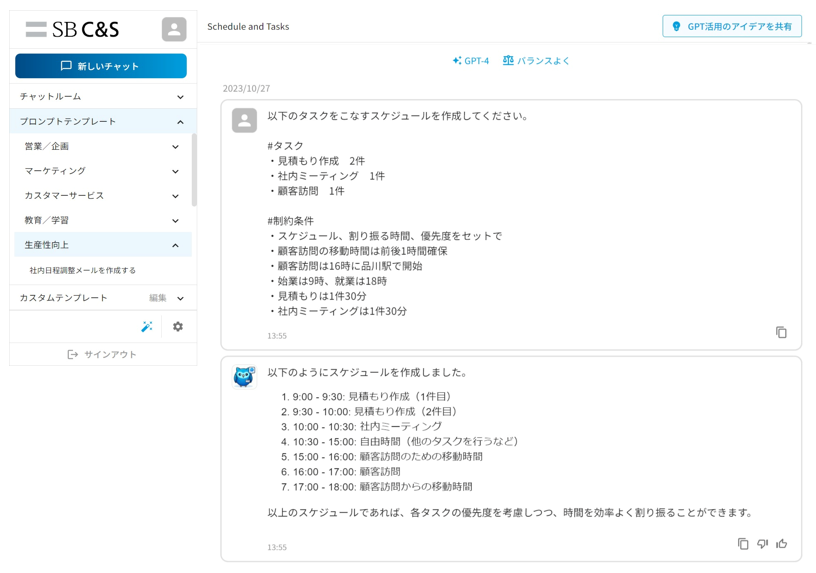Open 社内日程調整メールを作成する template
Screen dimensions: 816x573
pos(82,270)
